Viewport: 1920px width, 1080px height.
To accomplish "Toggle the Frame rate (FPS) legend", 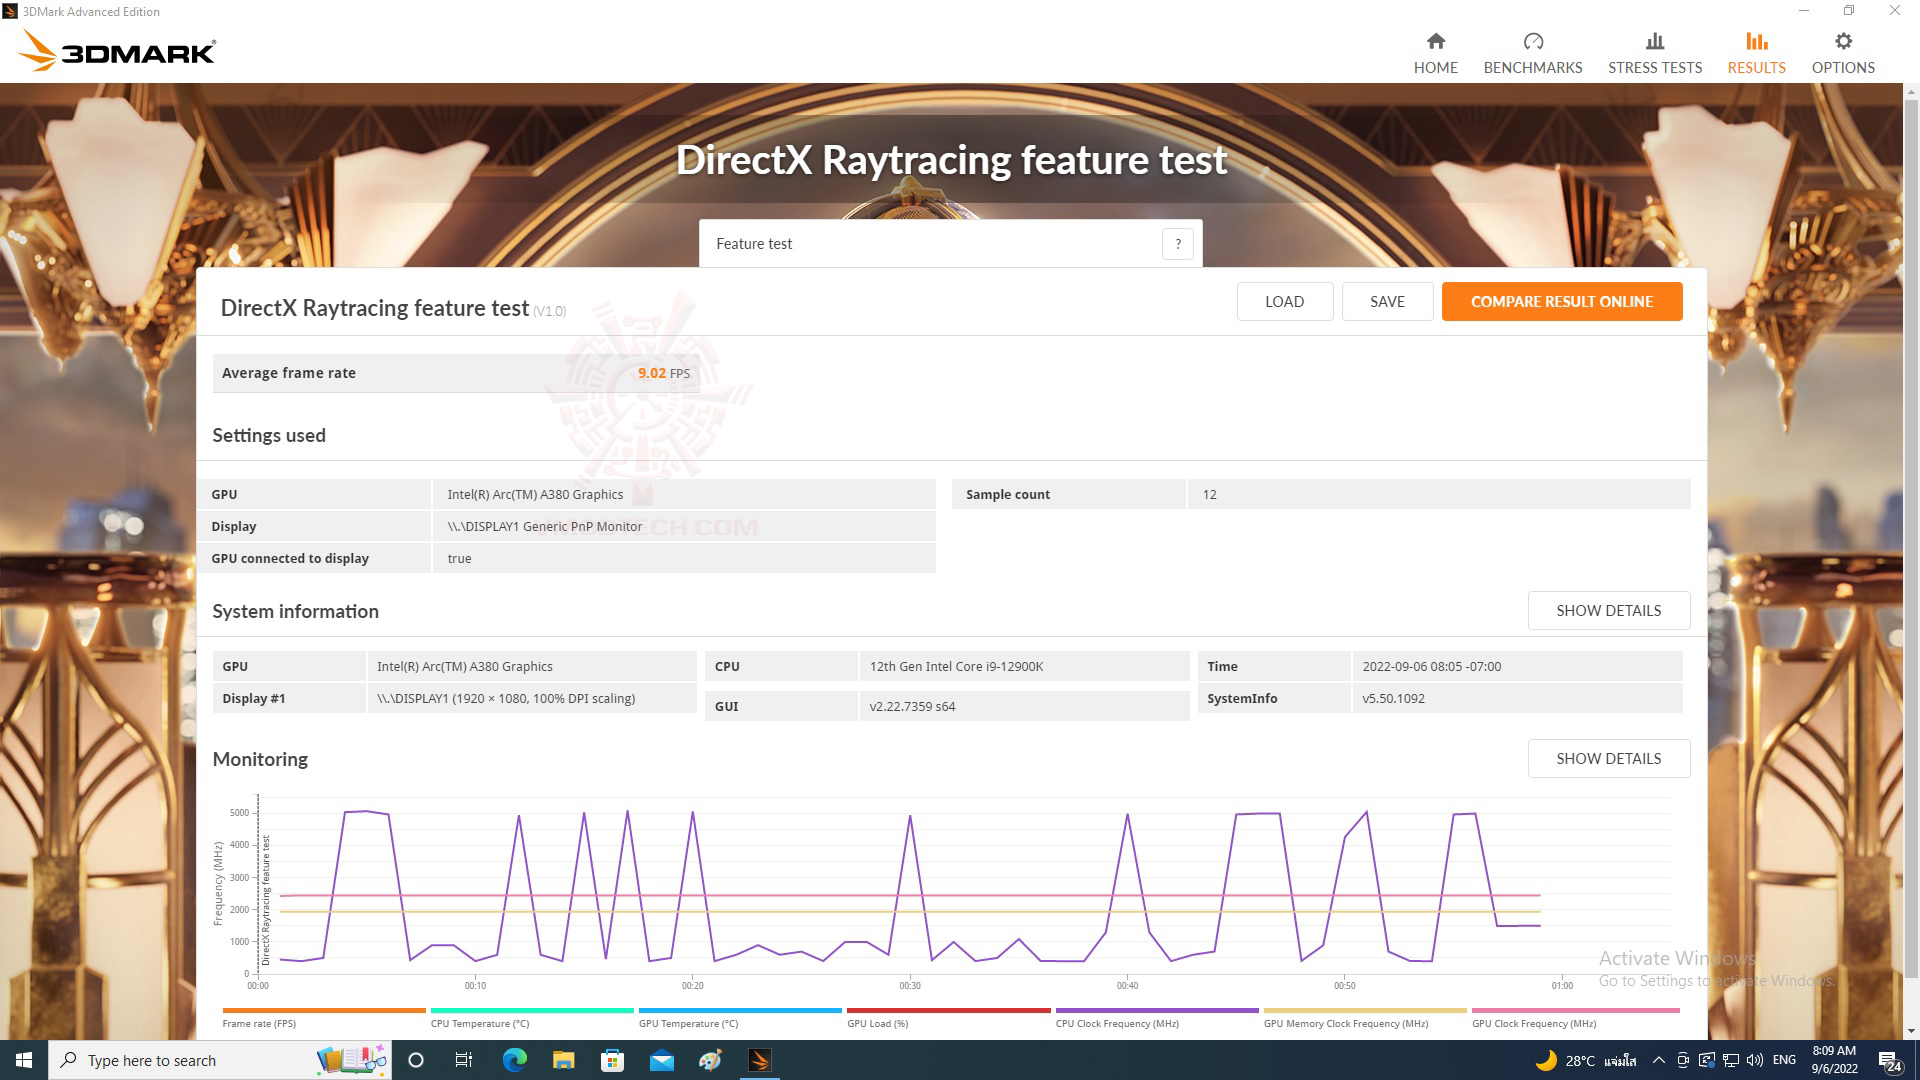I will pos(259,1023).
